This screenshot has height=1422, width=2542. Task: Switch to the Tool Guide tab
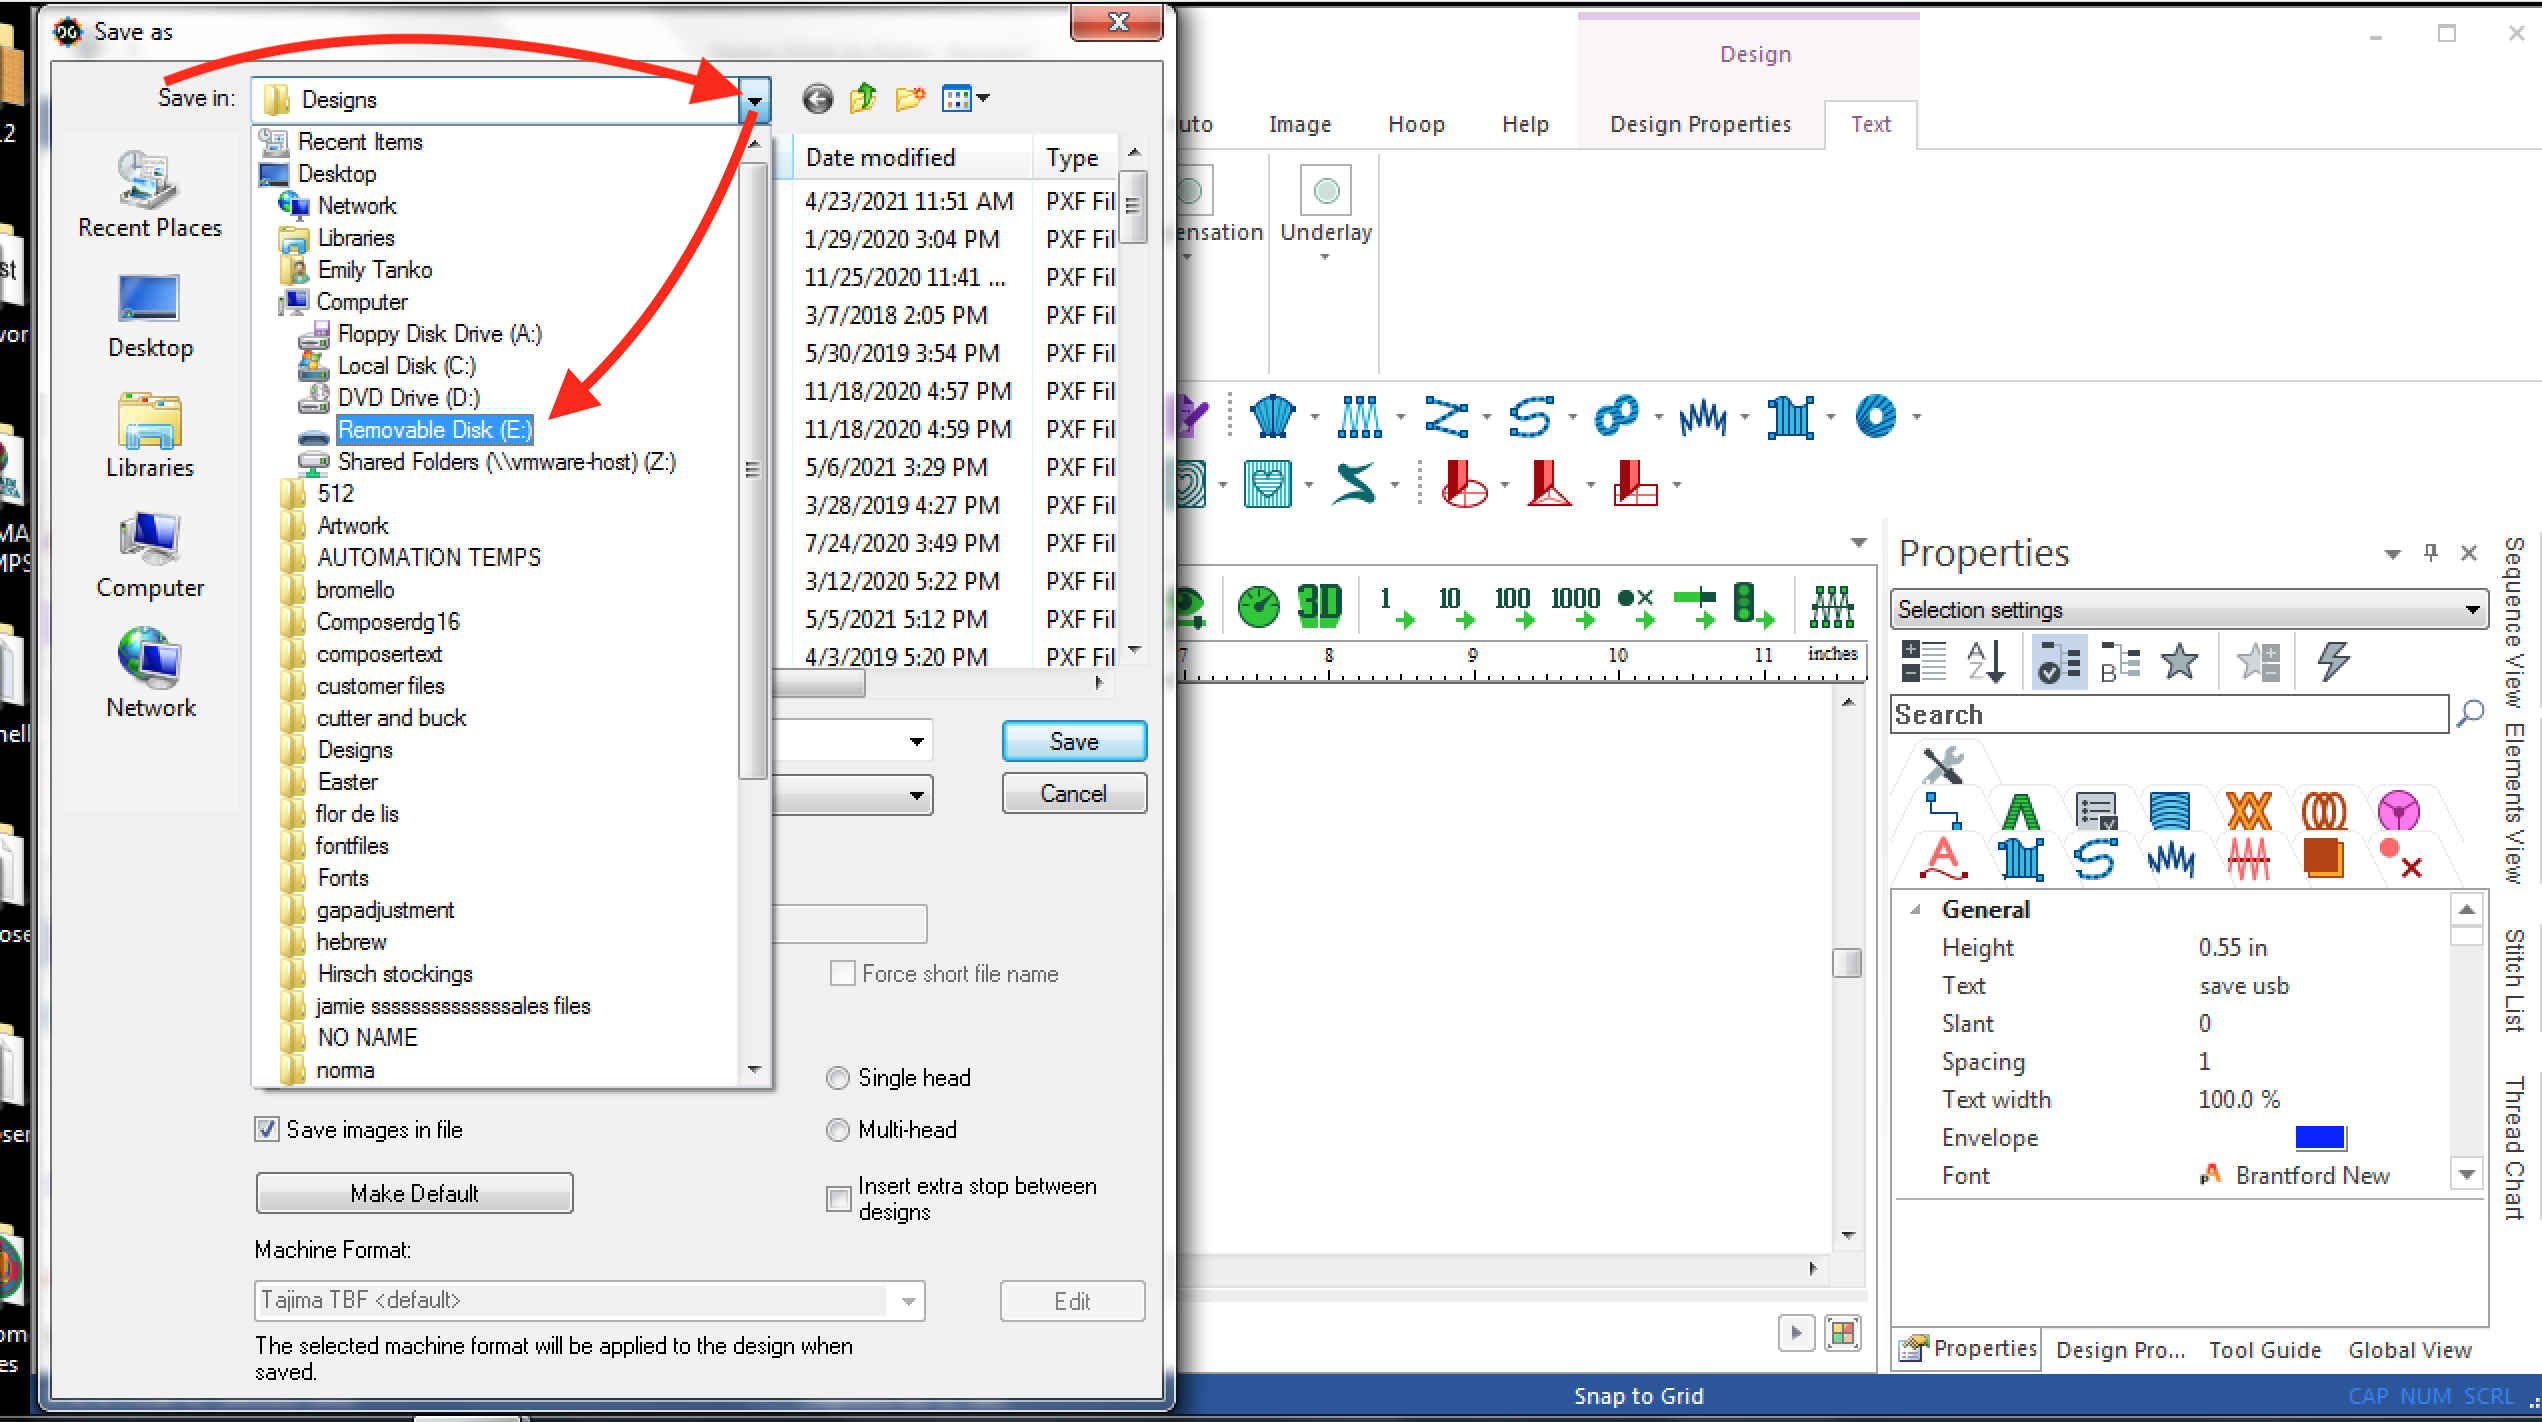[2264, 1350]
